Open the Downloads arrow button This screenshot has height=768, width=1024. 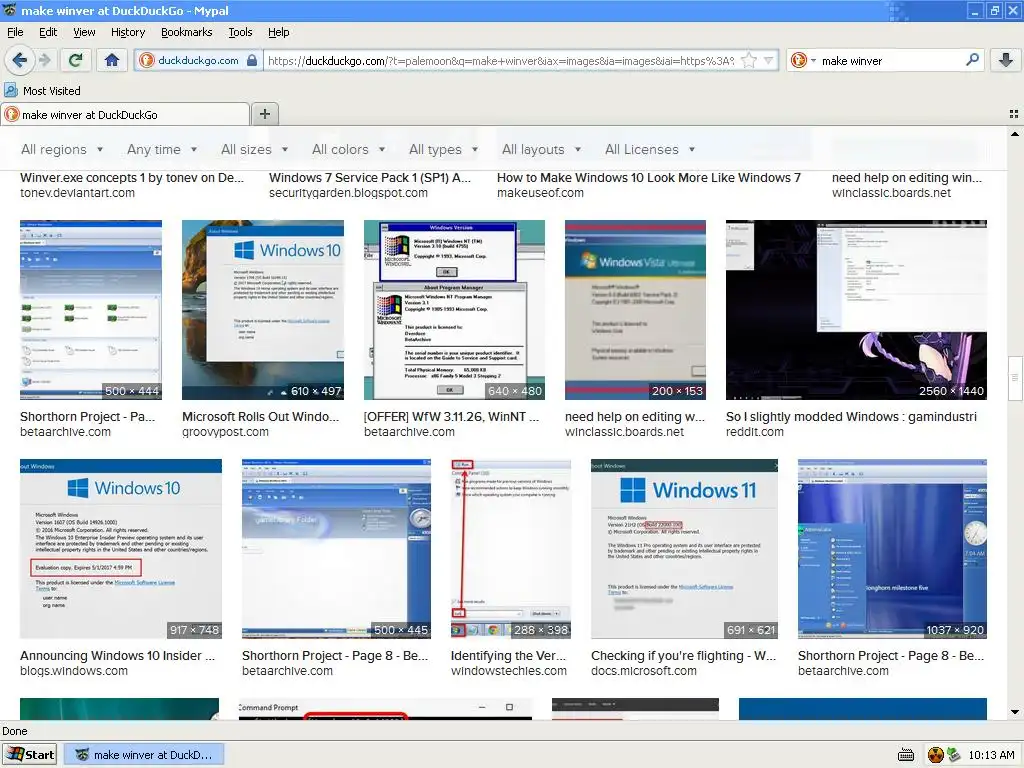[1006, 60]
